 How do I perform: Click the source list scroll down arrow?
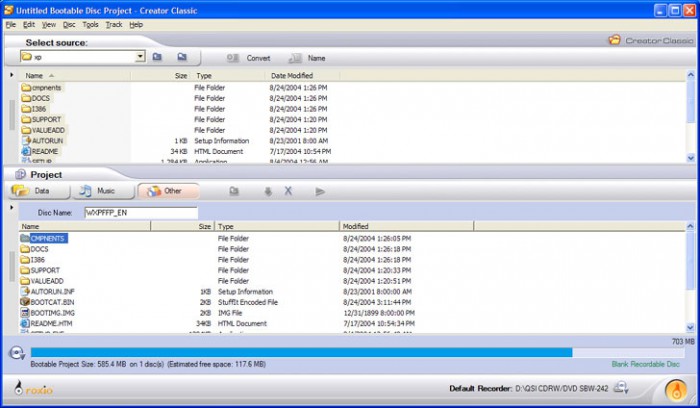(691, 158)
